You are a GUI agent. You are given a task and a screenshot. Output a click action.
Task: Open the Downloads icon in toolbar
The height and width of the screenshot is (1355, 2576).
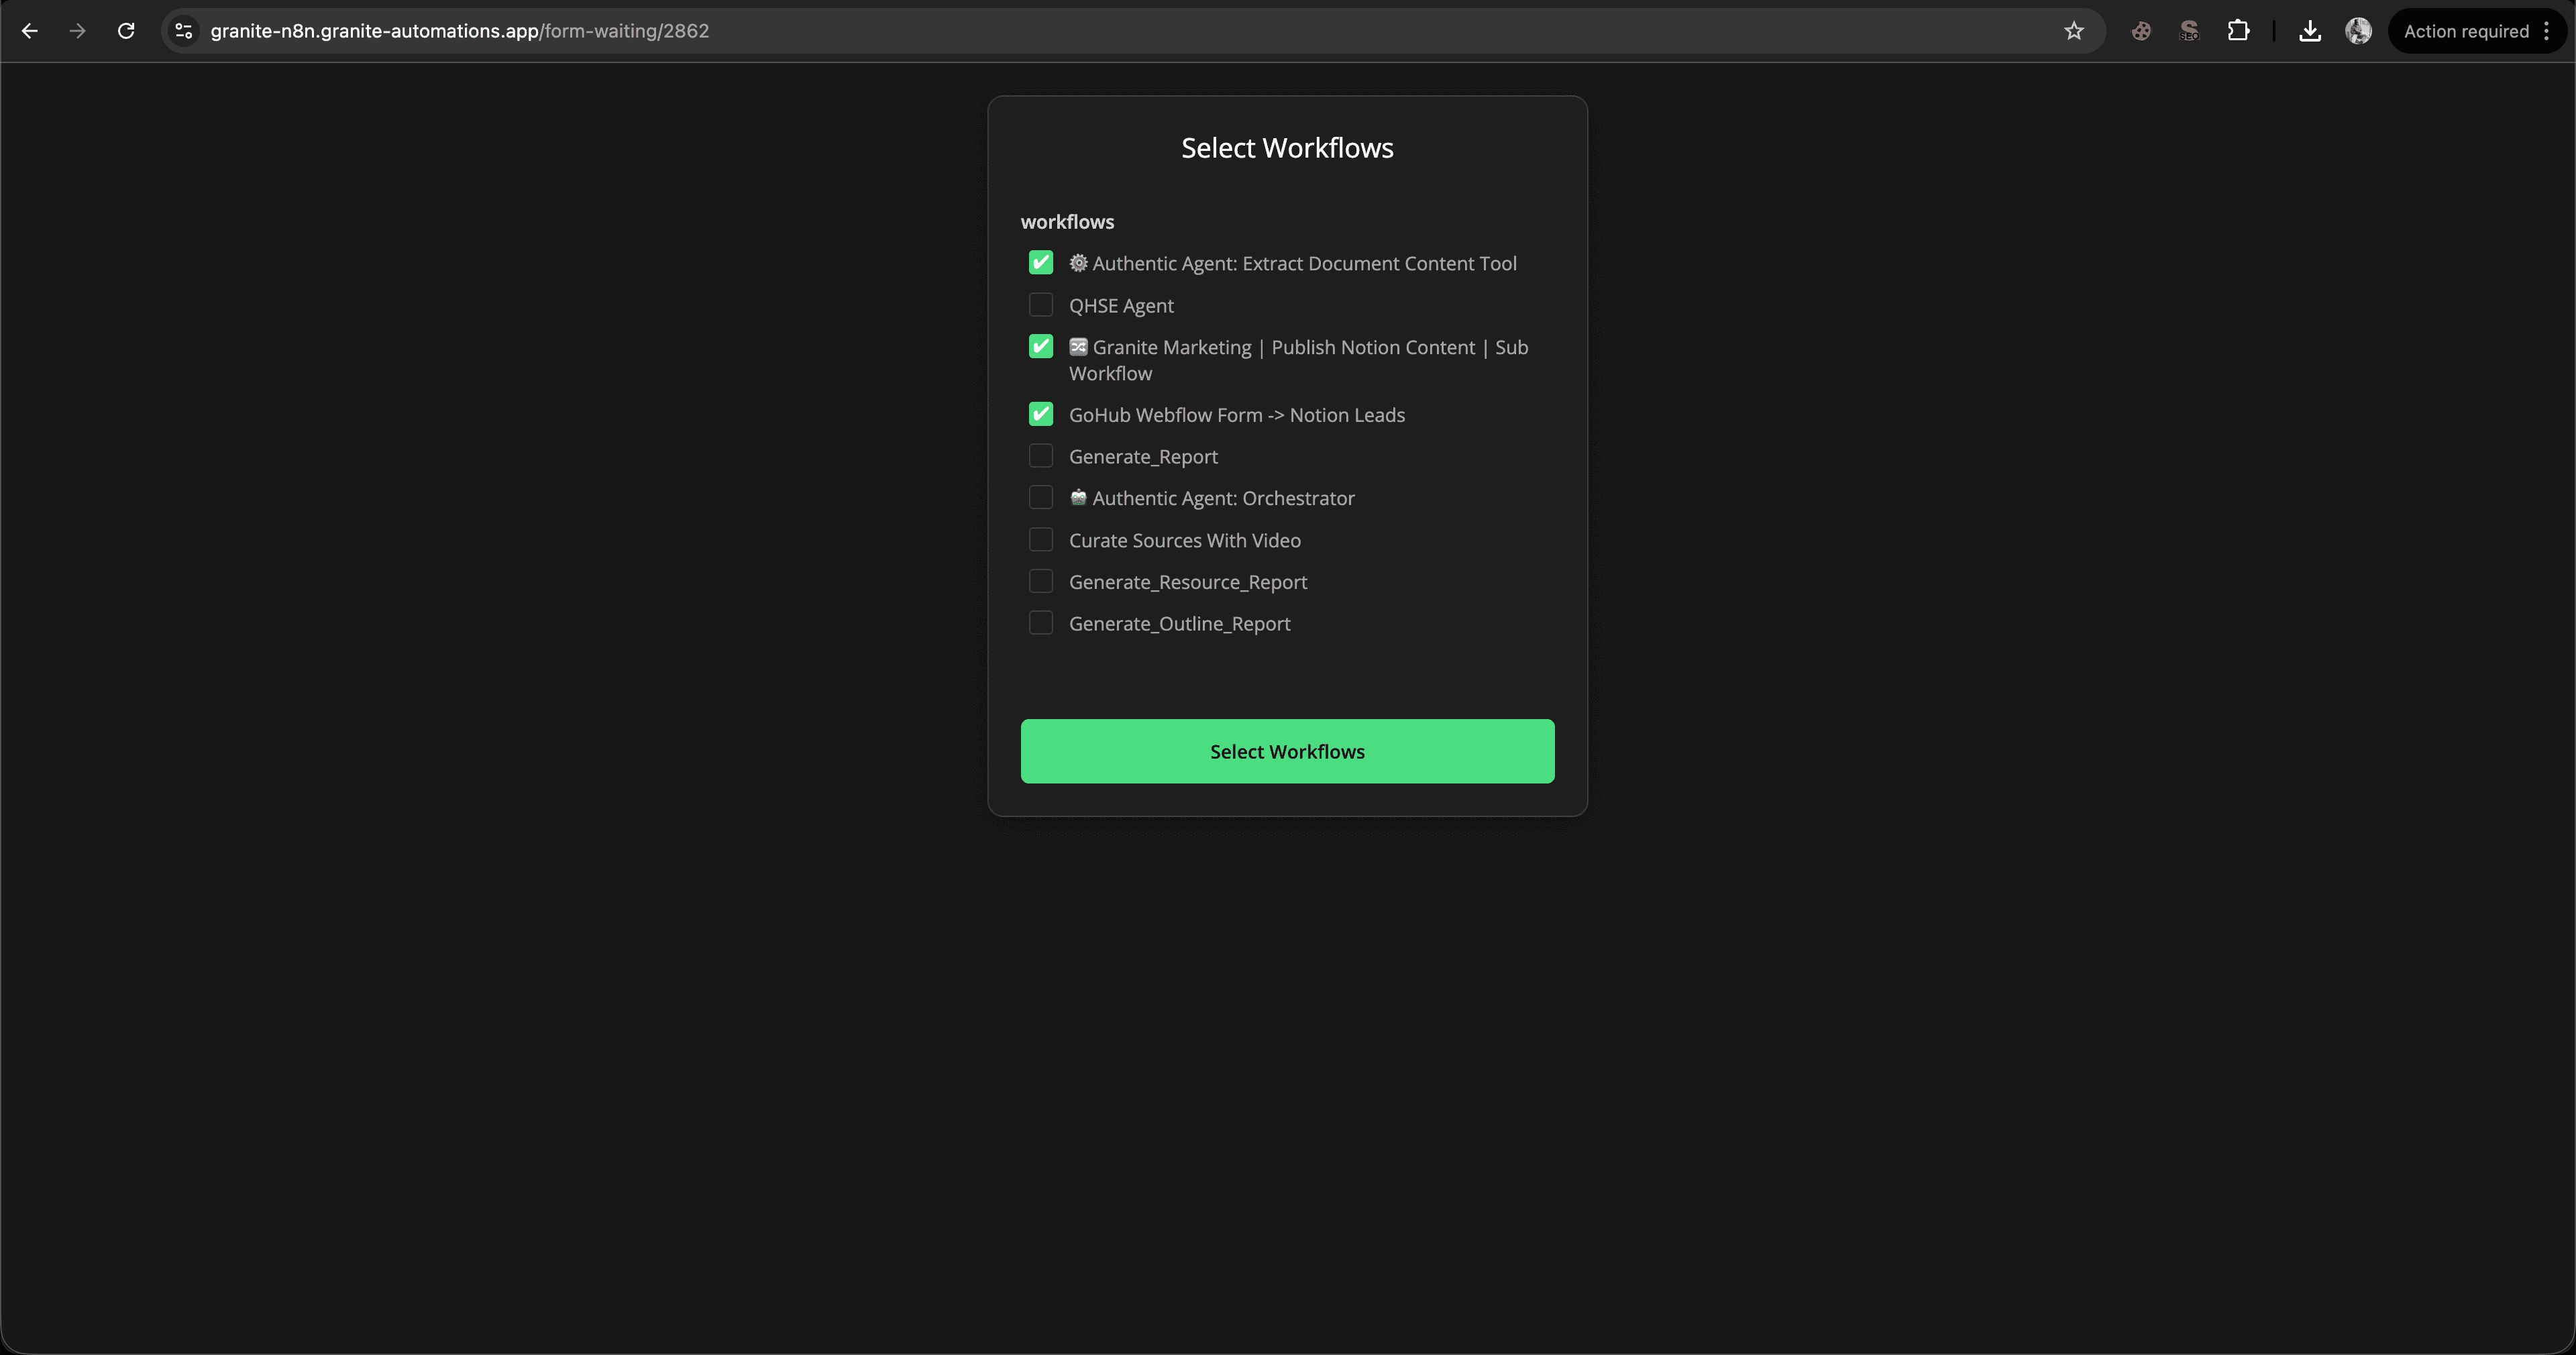[x=2310, y=31]
